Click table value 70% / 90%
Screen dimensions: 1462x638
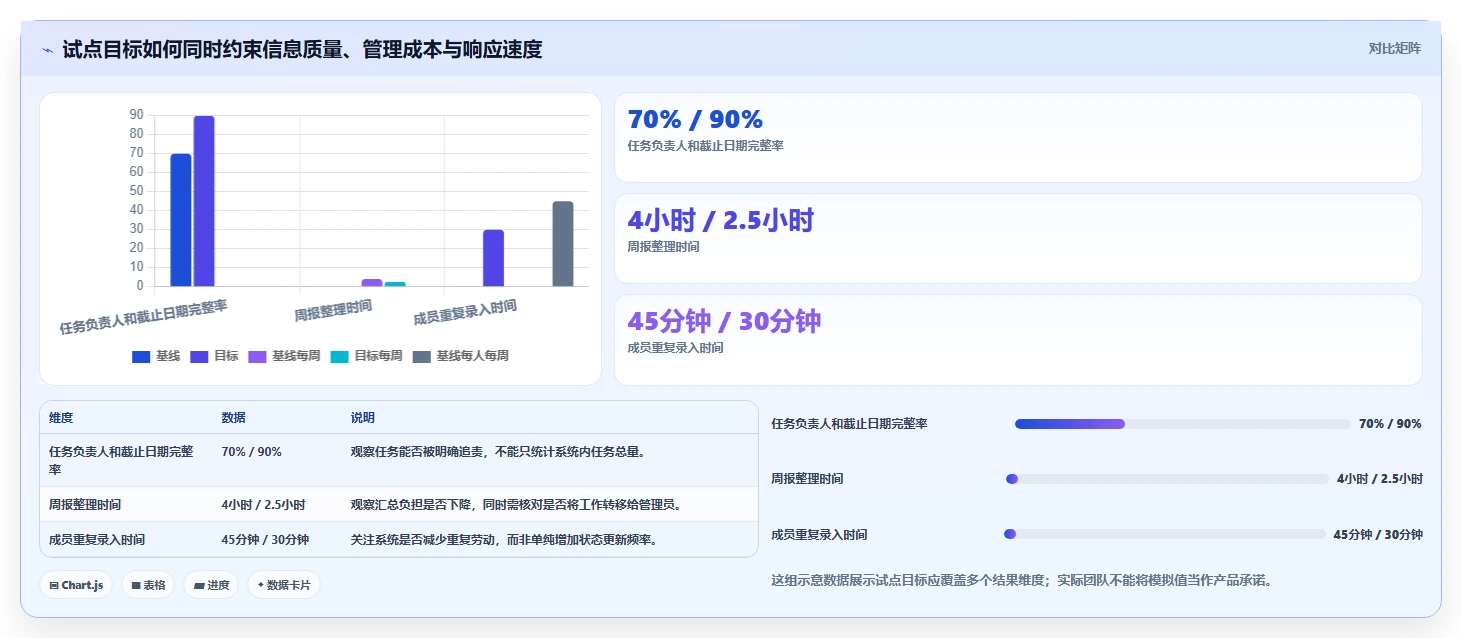pos(252,452)
